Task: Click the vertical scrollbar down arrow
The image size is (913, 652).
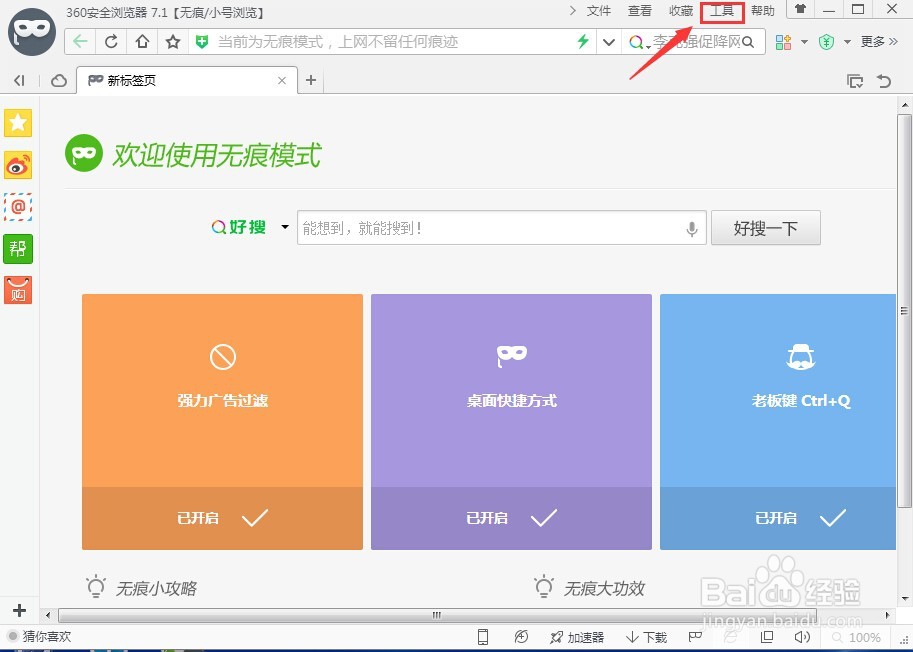Action: click(x=904, y=598)
